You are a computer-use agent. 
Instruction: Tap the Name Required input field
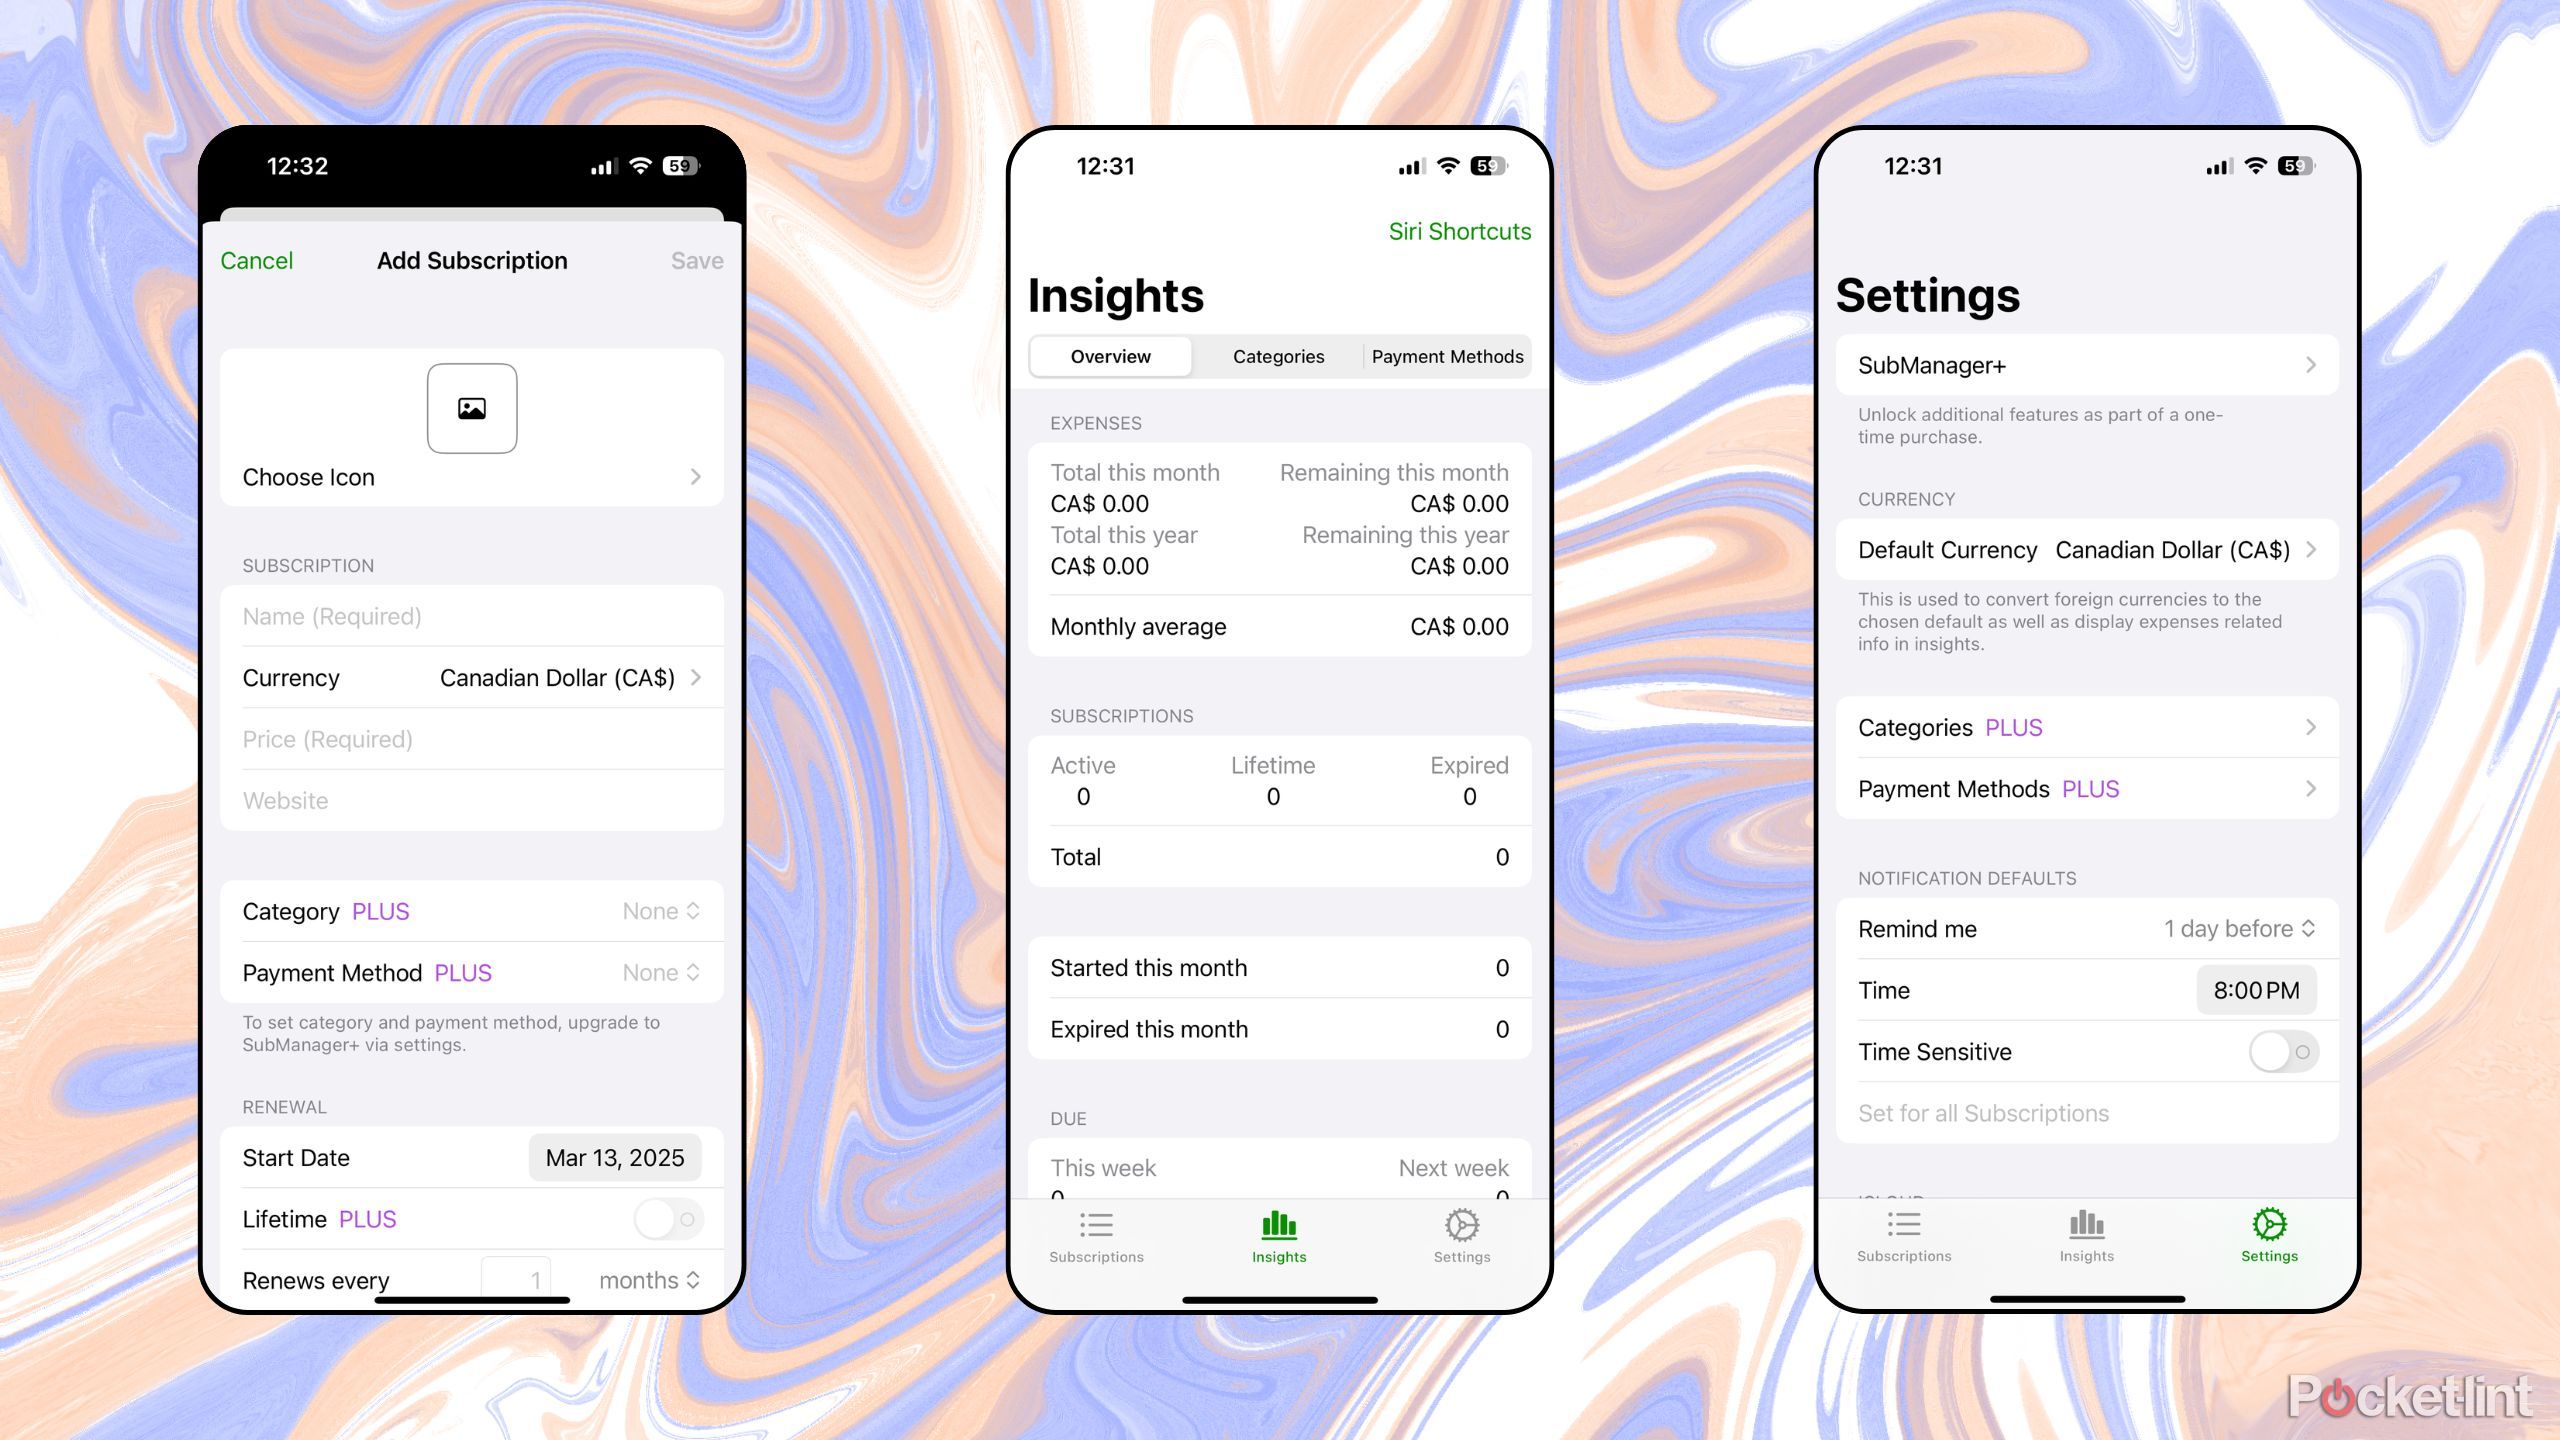pyautogui.click(x=471, y=614)
